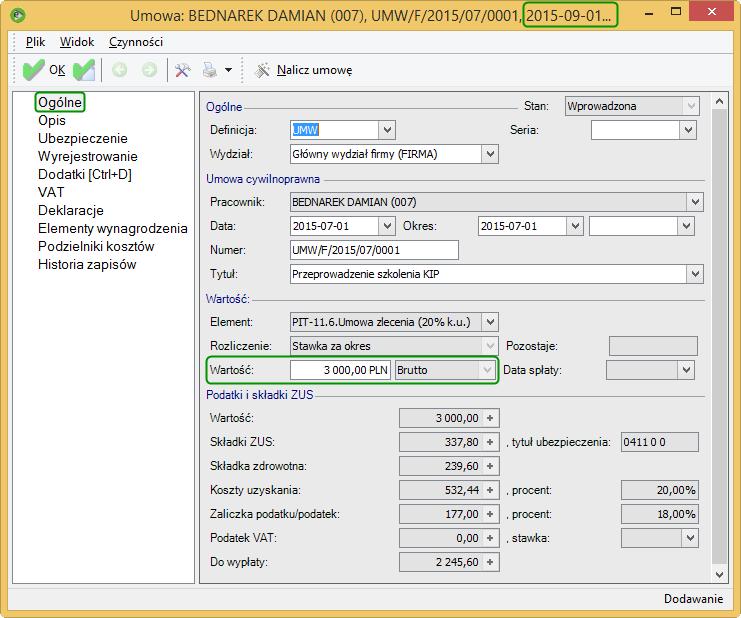The width and height of the screenshot is (741, 618).
Task: Open Elementy wynagrodzenia section
Action: pos(113,228)
